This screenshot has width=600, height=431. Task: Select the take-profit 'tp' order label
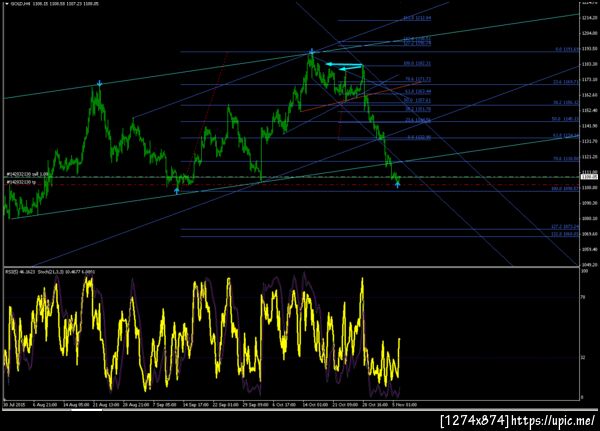click(x=21, y=182)
